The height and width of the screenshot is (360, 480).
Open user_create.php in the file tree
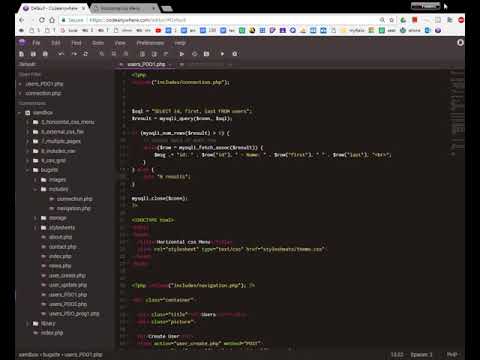(x=67, y=276)
